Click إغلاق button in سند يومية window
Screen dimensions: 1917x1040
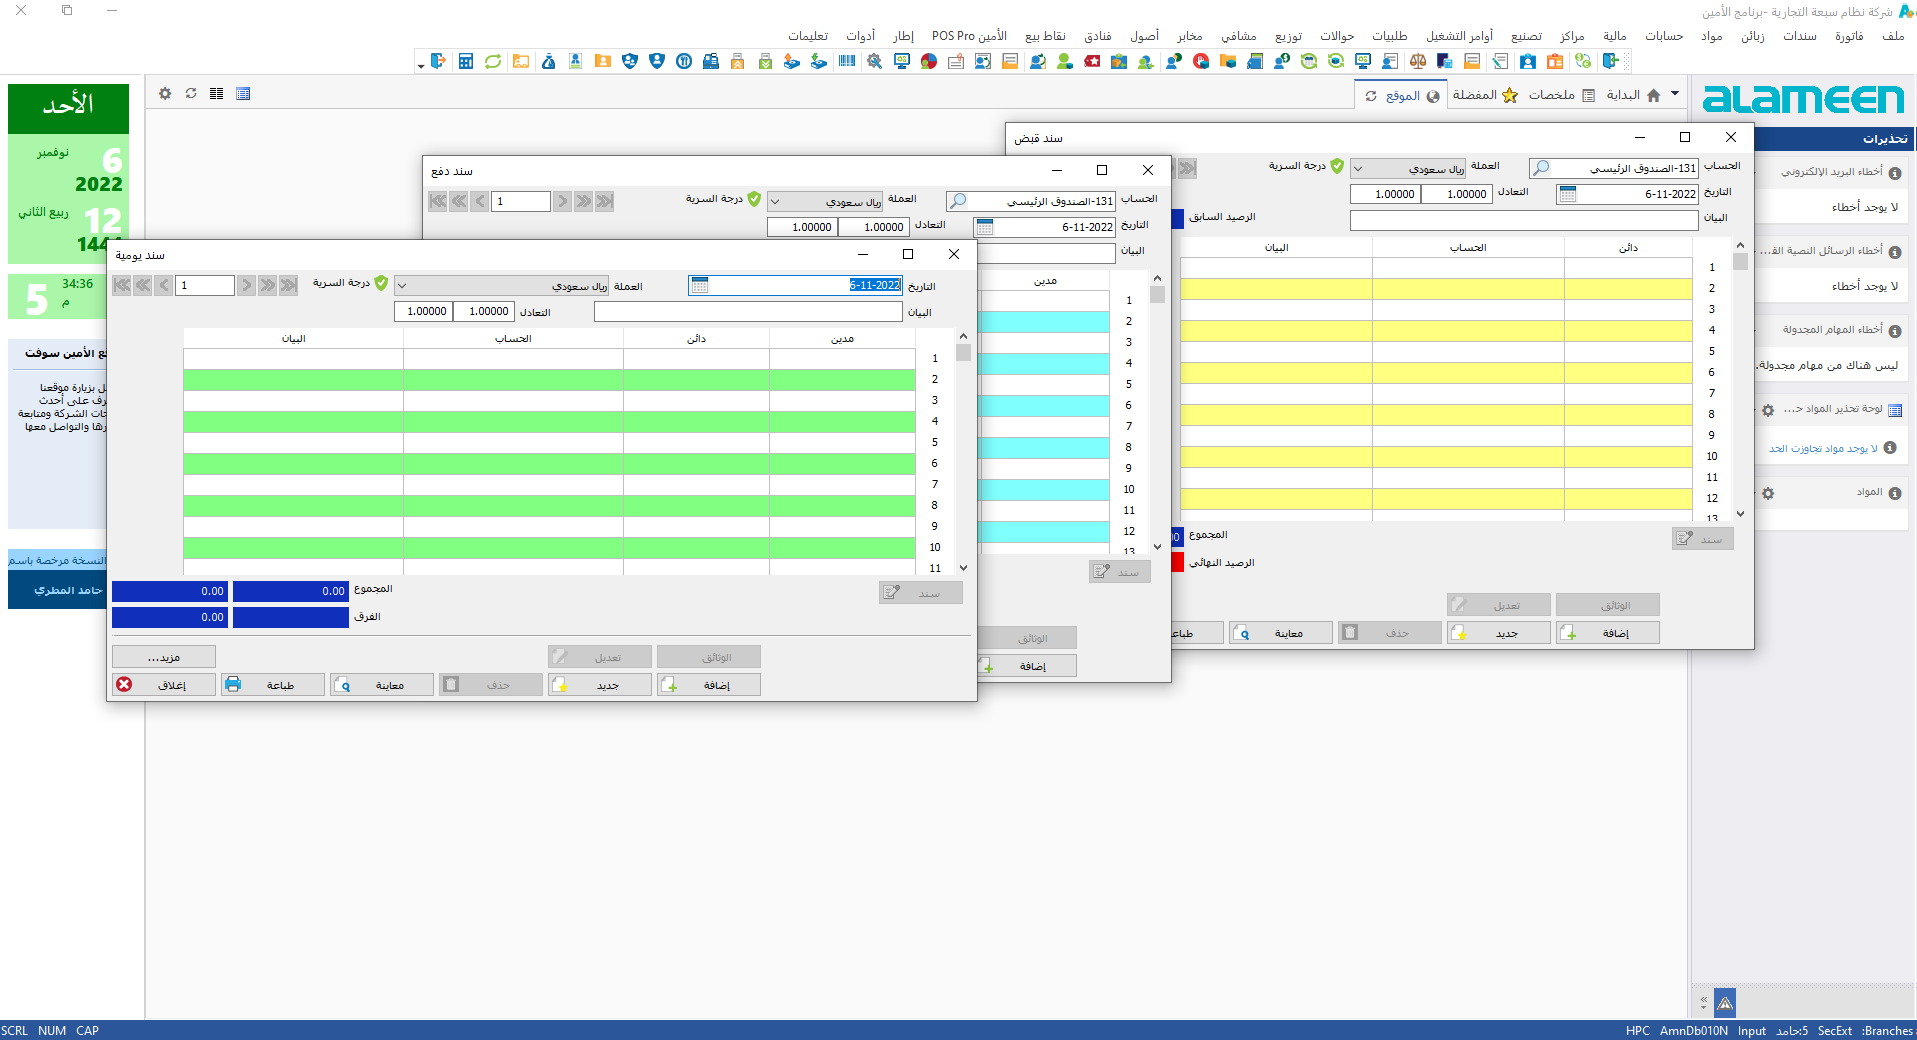tap(164, 685)
